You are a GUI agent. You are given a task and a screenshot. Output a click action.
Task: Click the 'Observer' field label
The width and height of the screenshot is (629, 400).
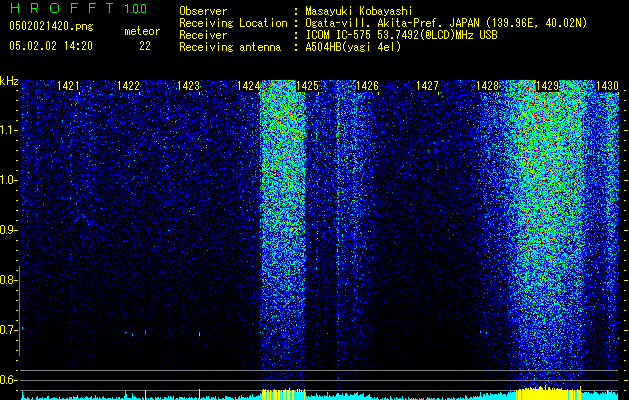(203, 11)
